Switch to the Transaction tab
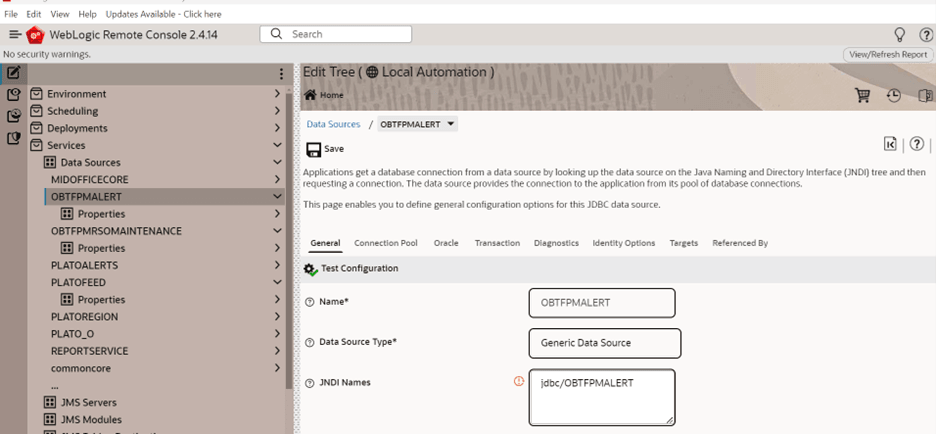This screenshot has width=936, height=434. [x=497, y=243]
